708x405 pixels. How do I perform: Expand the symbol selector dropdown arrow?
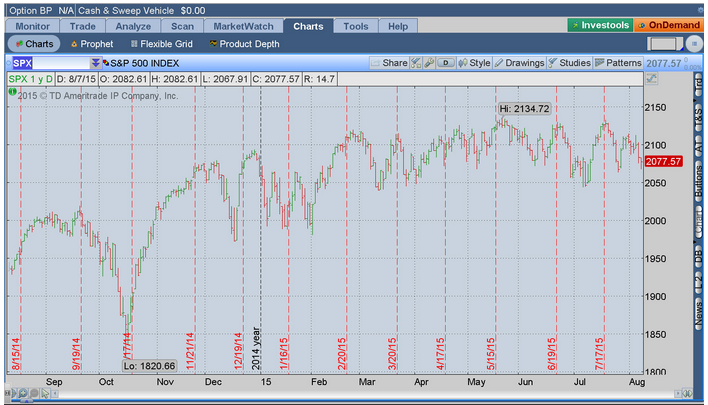point(95,63)
